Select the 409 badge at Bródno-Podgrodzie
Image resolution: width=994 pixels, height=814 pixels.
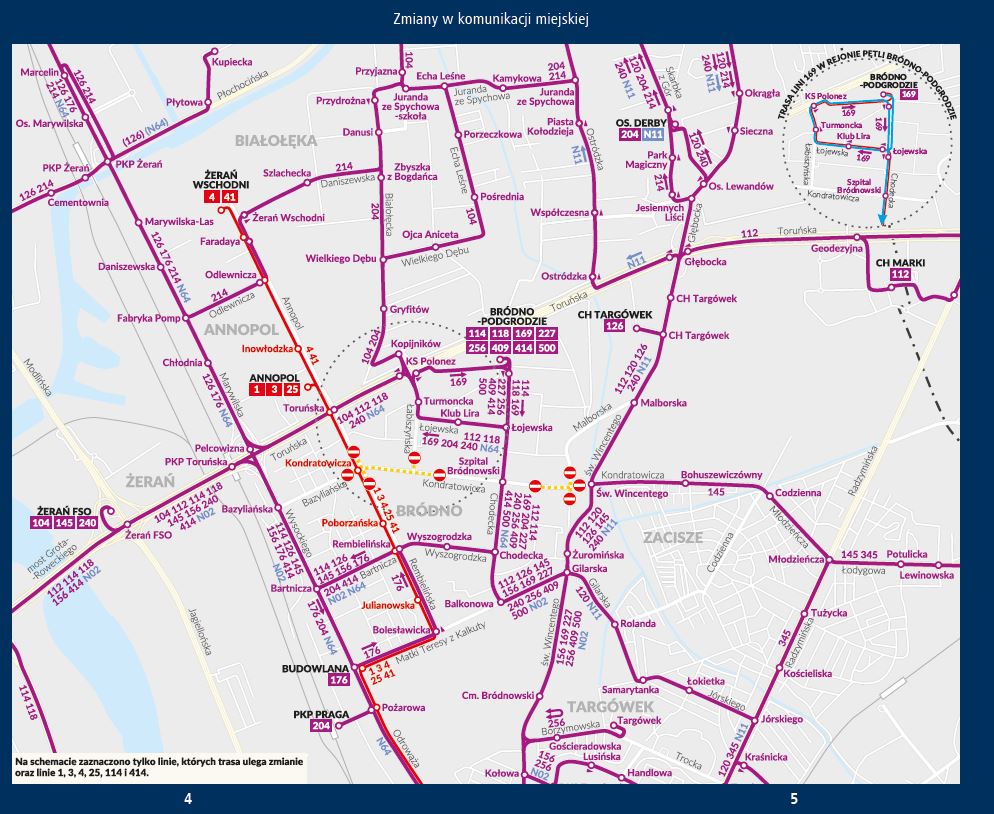(500, 348)
